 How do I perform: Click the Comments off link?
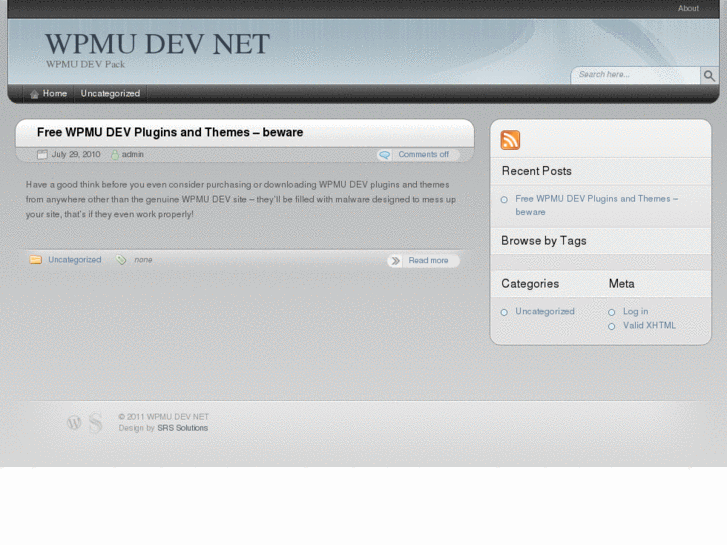[x=423, y=154]
